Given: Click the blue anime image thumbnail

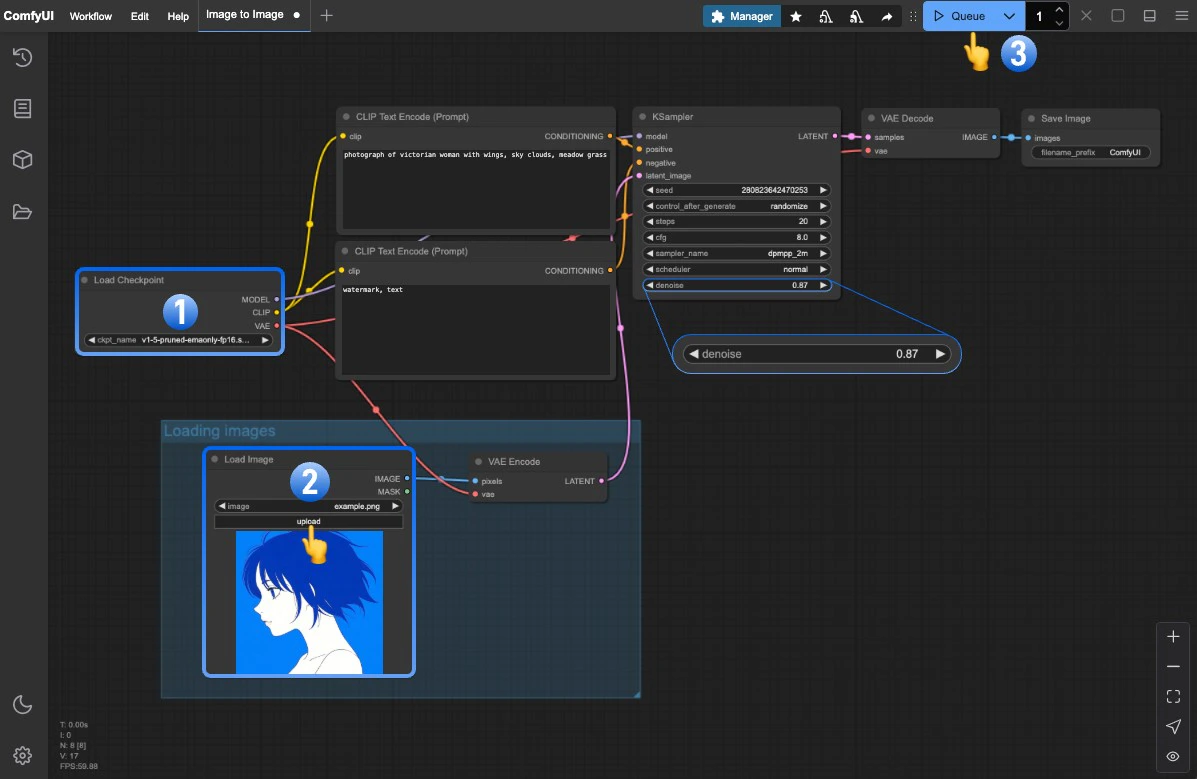Looking at the screenshot, I should tap(308, 600).
